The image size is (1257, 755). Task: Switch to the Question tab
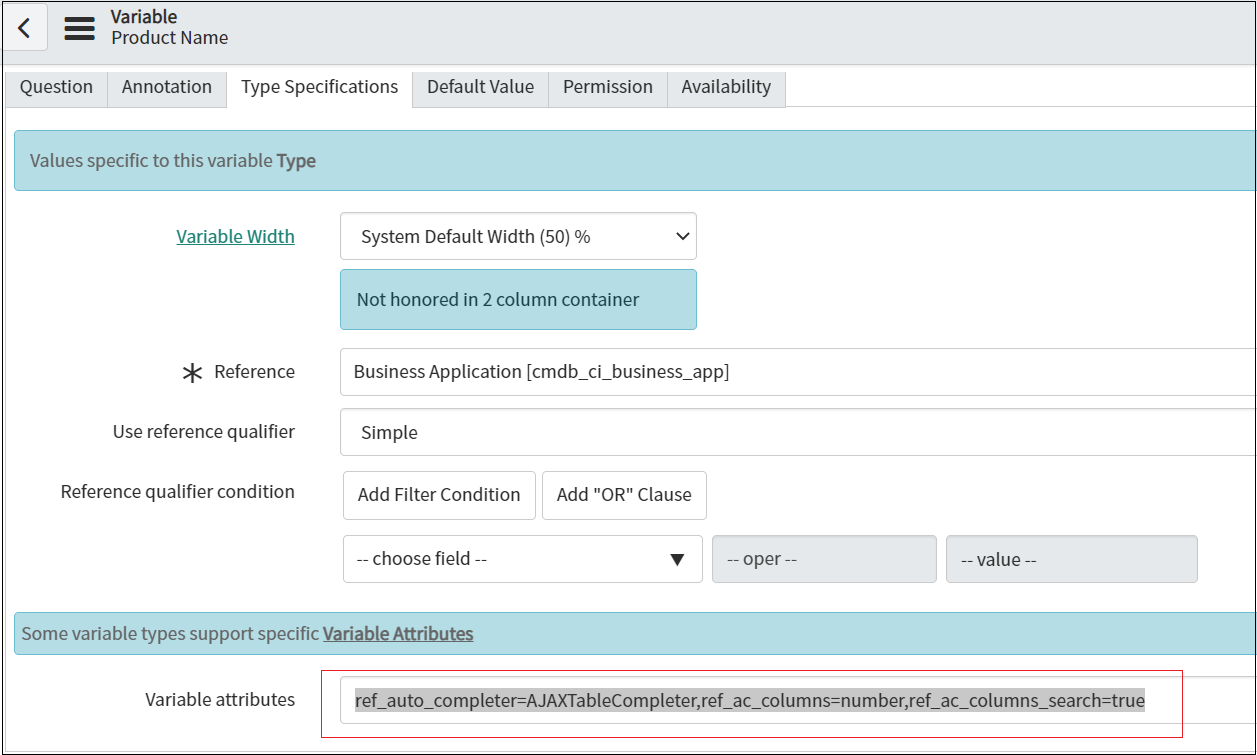(x=55, y=87)
